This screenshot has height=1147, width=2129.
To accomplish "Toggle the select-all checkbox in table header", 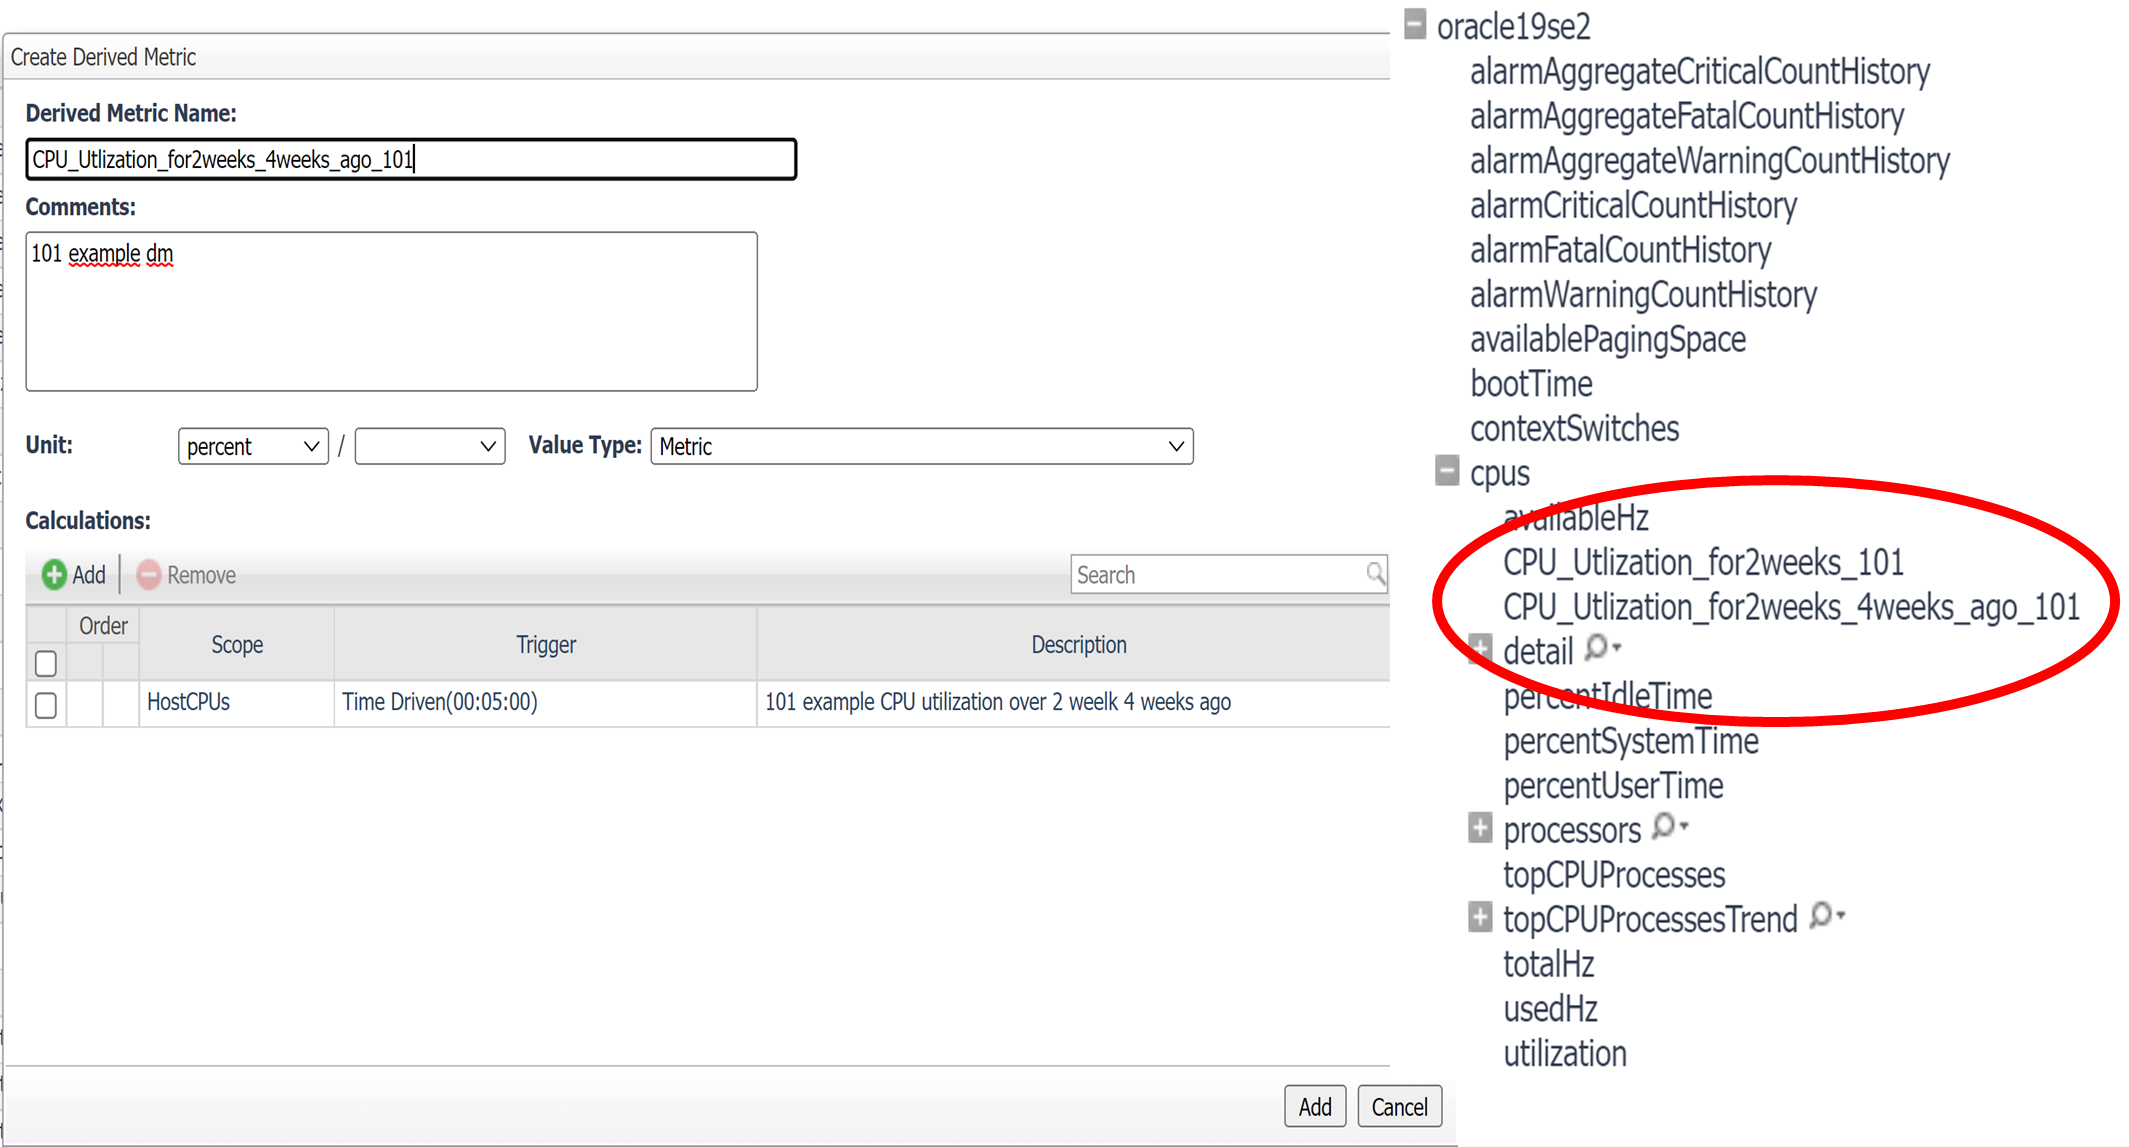I will (x=46, y=663).
